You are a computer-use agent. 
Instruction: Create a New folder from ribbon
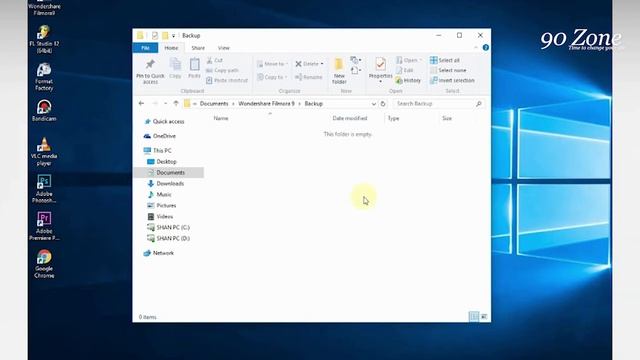point(339,71)
